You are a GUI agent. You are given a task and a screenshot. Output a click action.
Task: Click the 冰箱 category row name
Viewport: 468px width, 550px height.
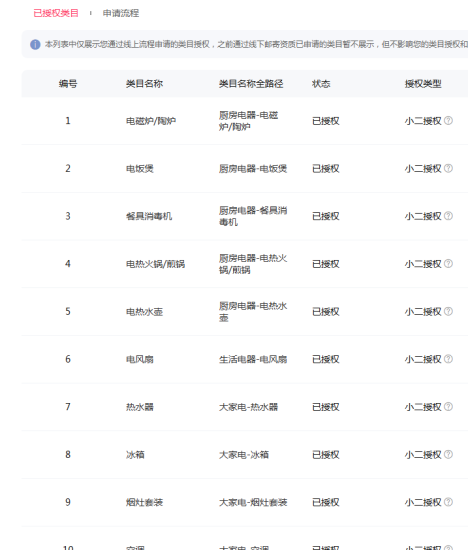point(135,455)
